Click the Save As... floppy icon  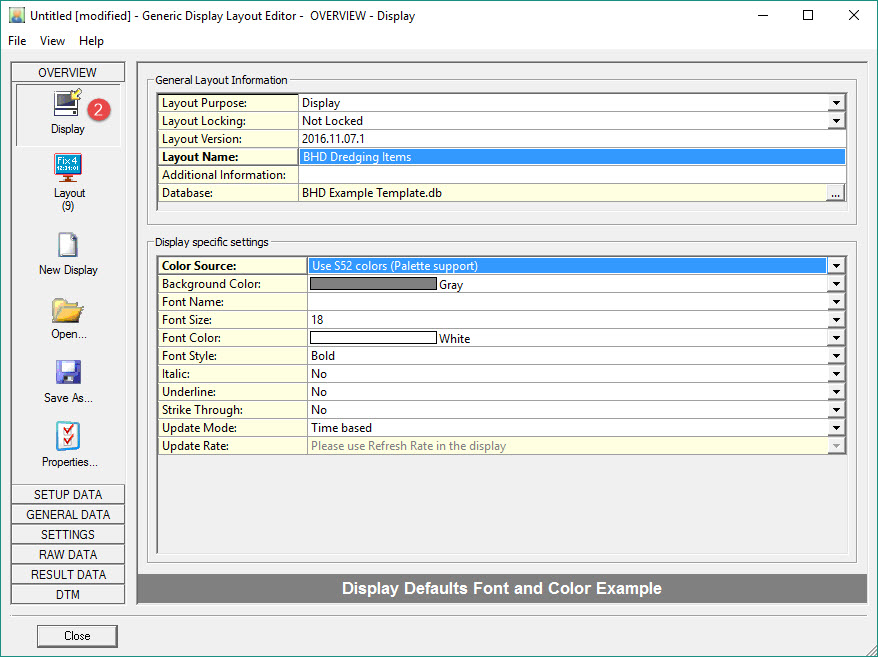tap(68, 373)
